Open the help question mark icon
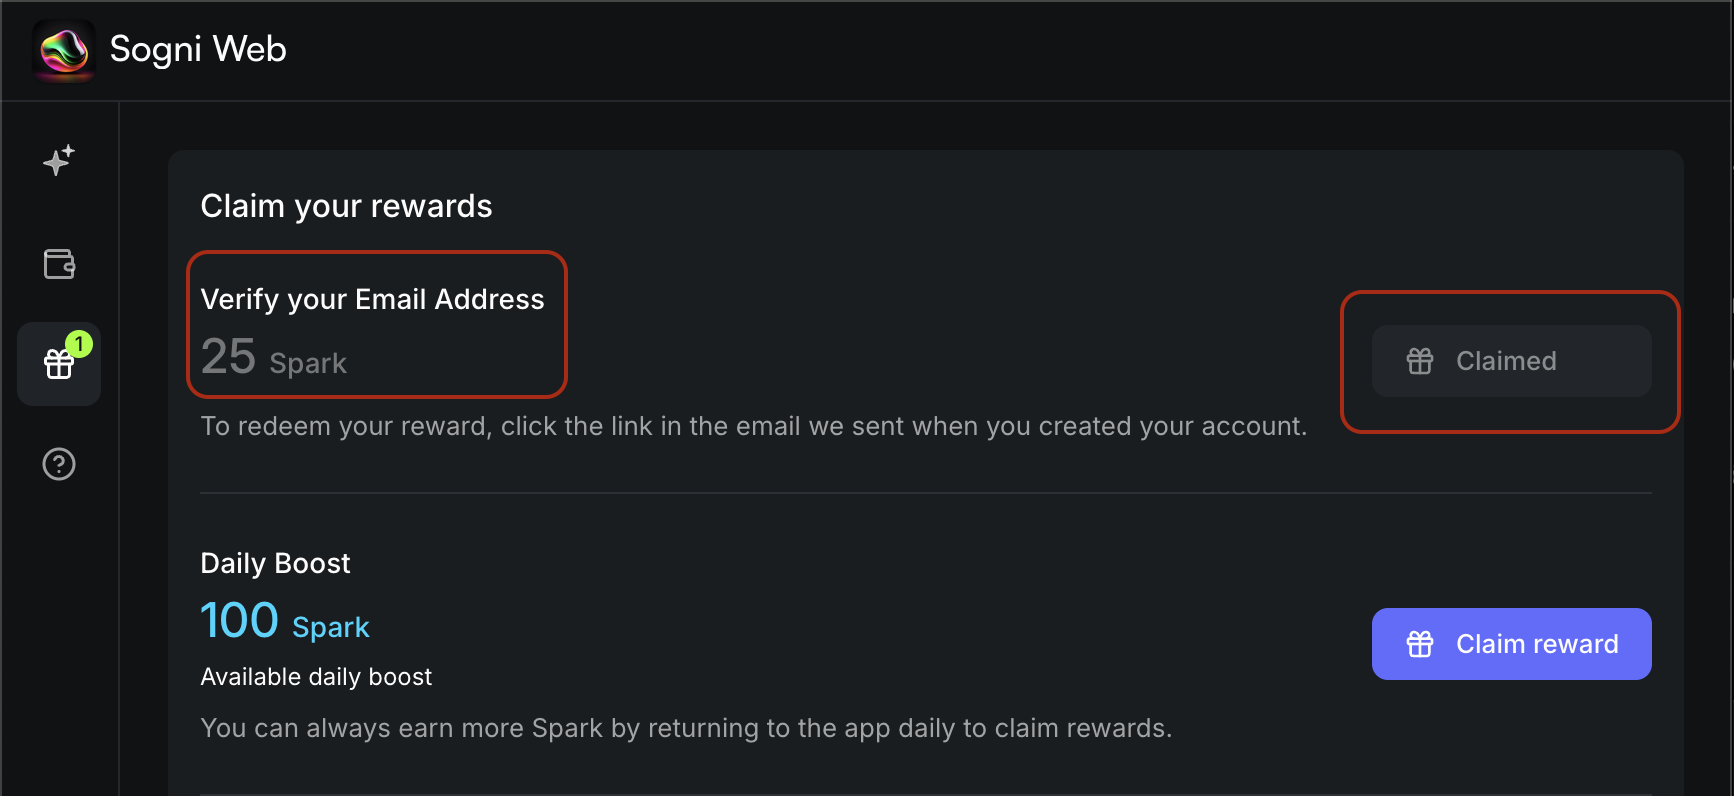 [x=59, y=464]
